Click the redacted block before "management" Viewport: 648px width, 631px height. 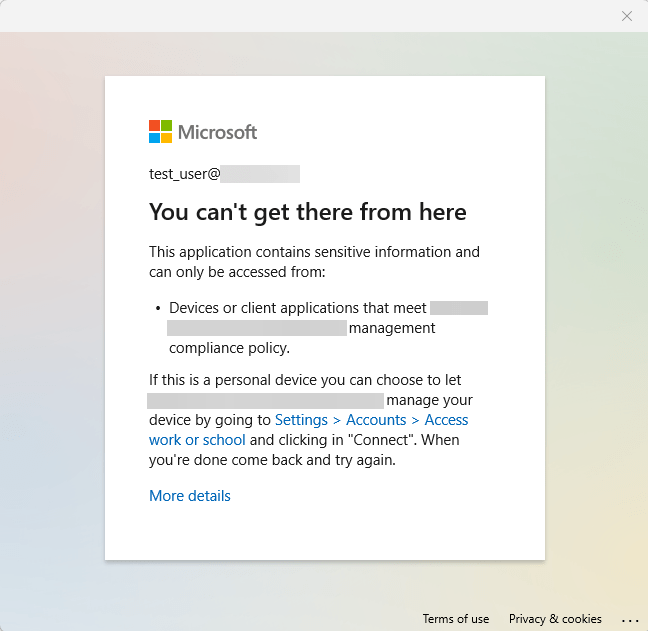point(256,328)
